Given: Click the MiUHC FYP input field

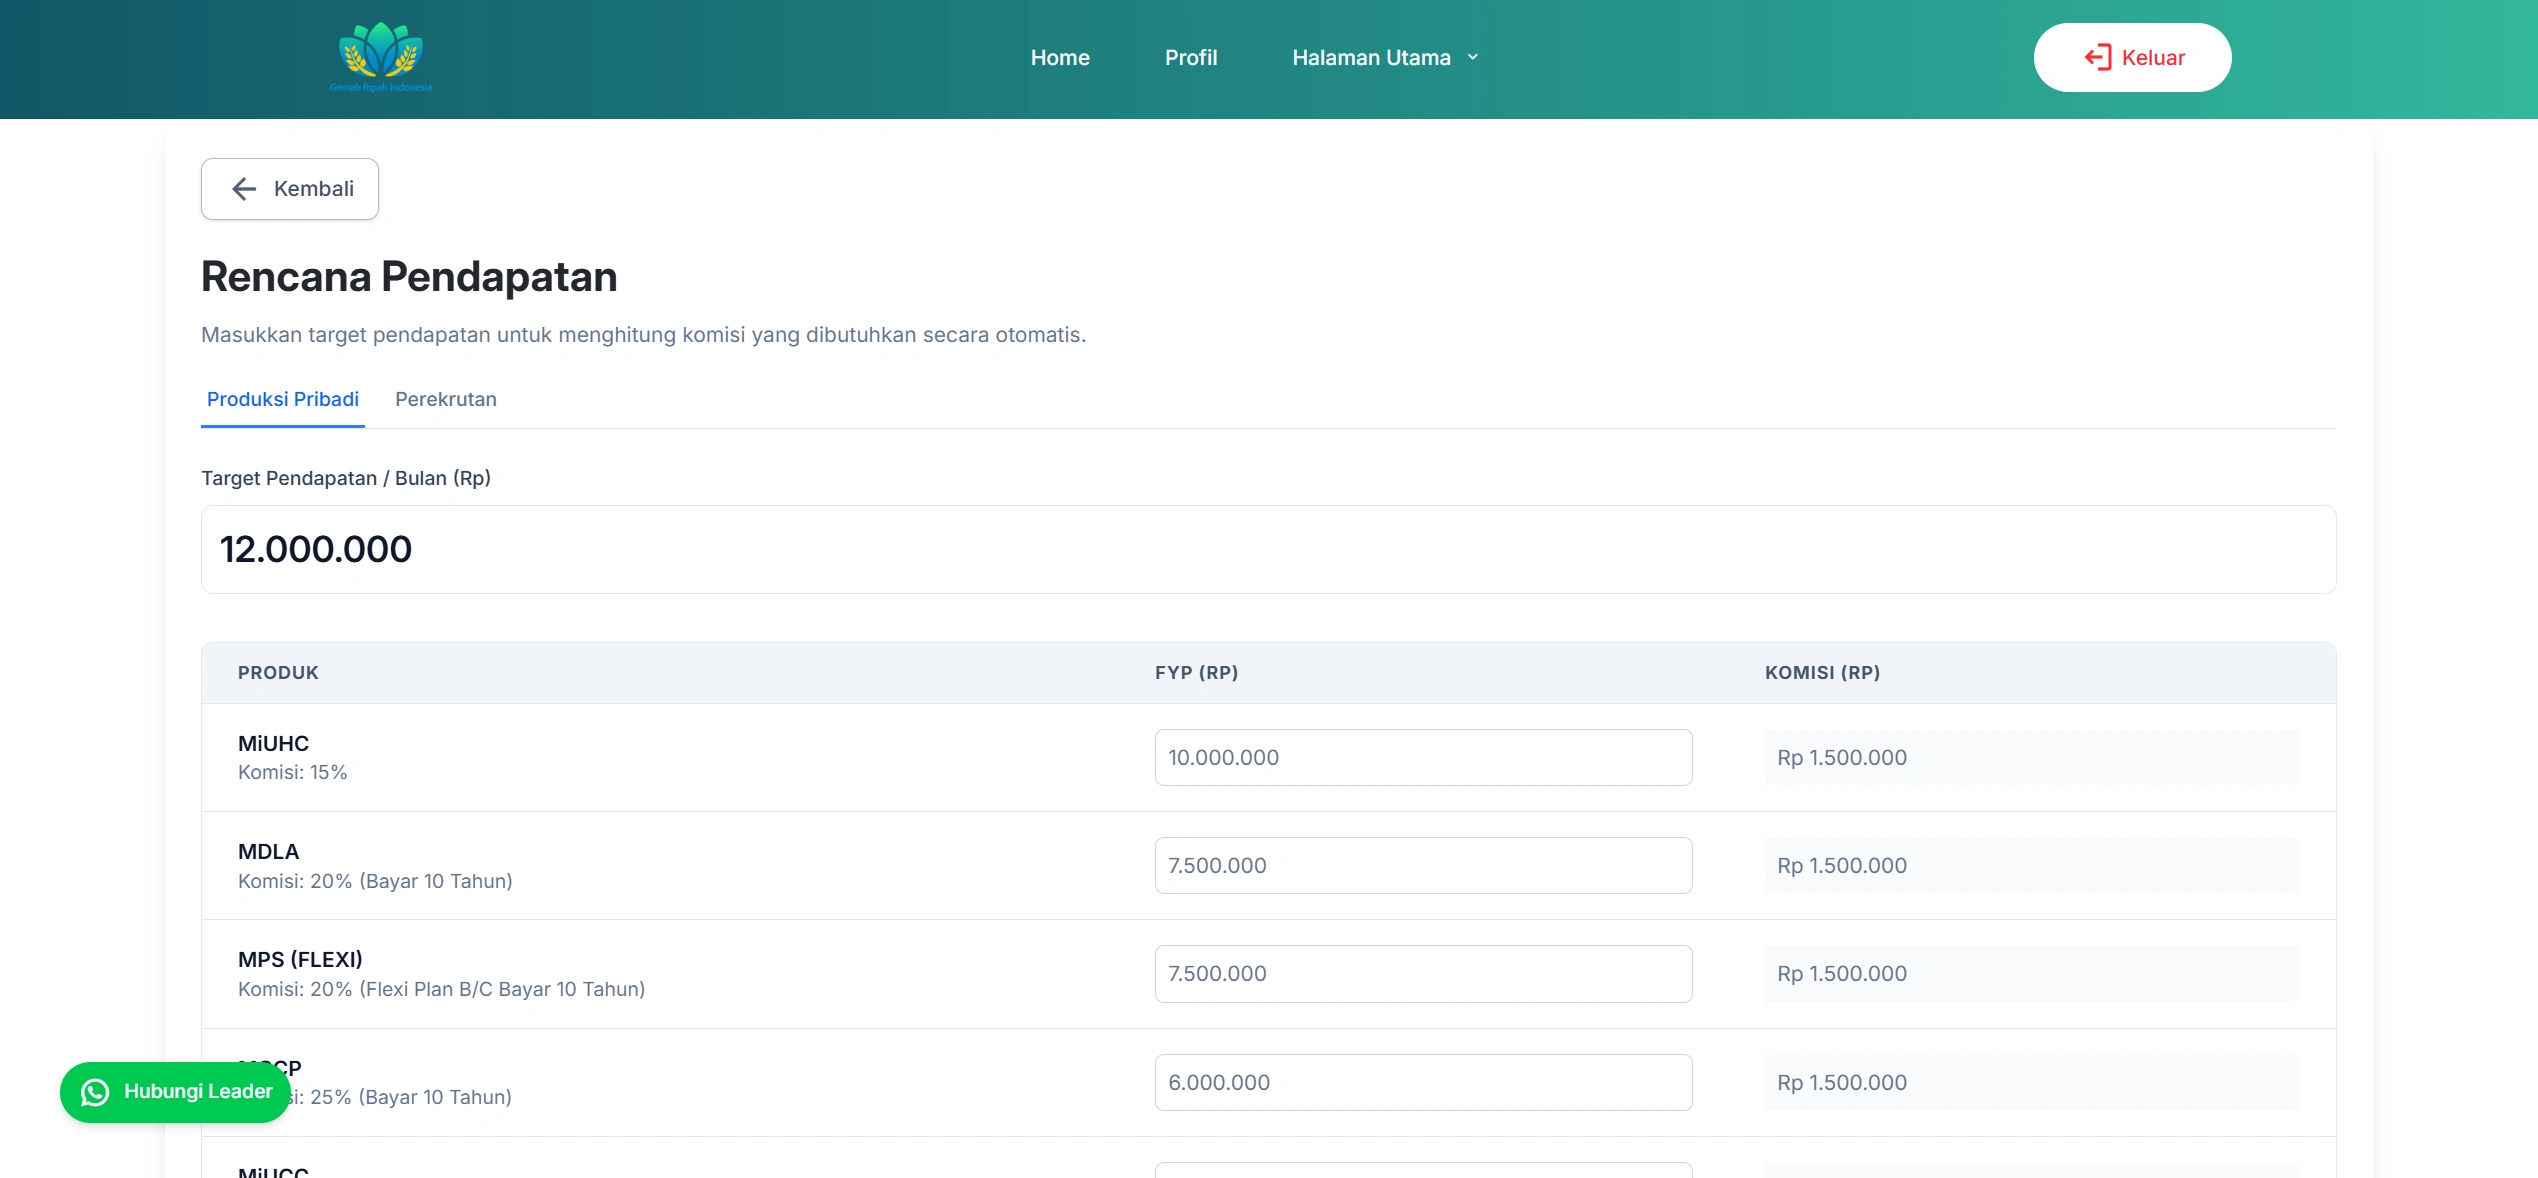Looking at the screenshot, I should point(1422,758).
